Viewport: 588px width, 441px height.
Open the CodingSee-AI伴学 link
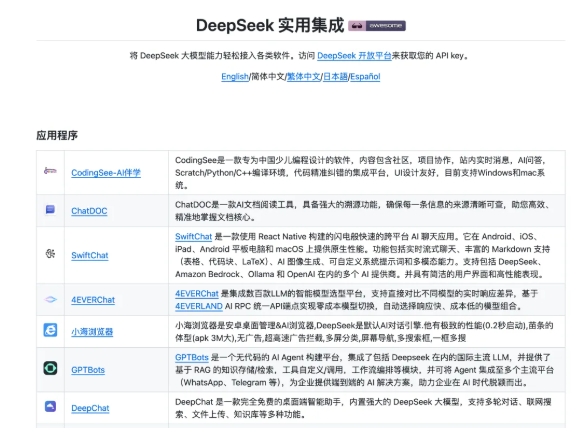(x=106, y=173)
